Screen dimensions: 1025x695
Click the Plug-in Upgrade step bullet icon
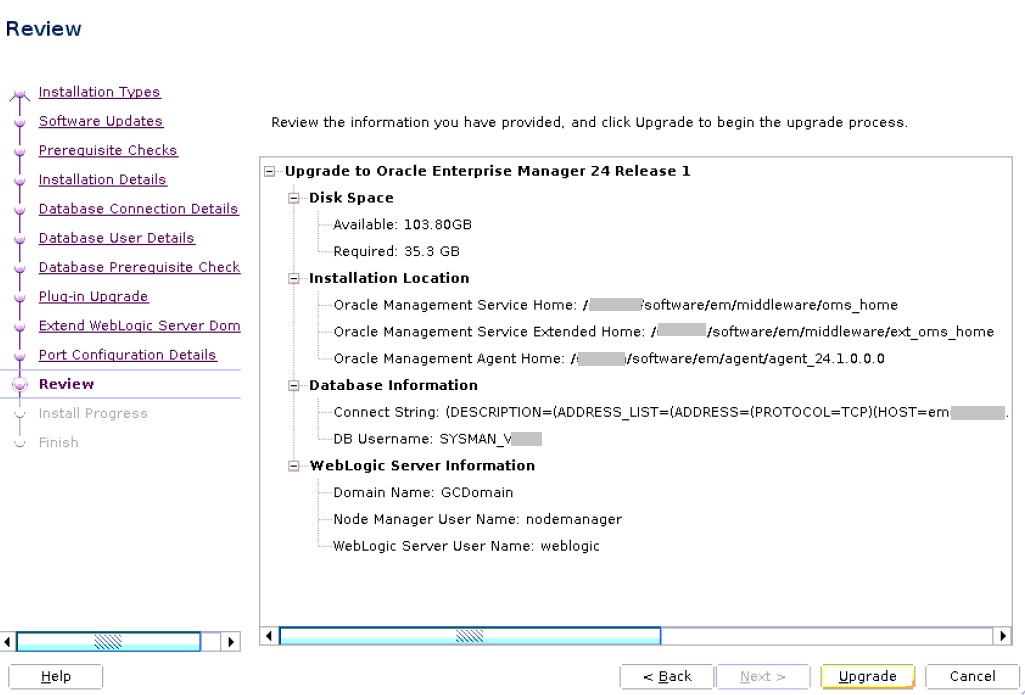[x=20, y=297]
